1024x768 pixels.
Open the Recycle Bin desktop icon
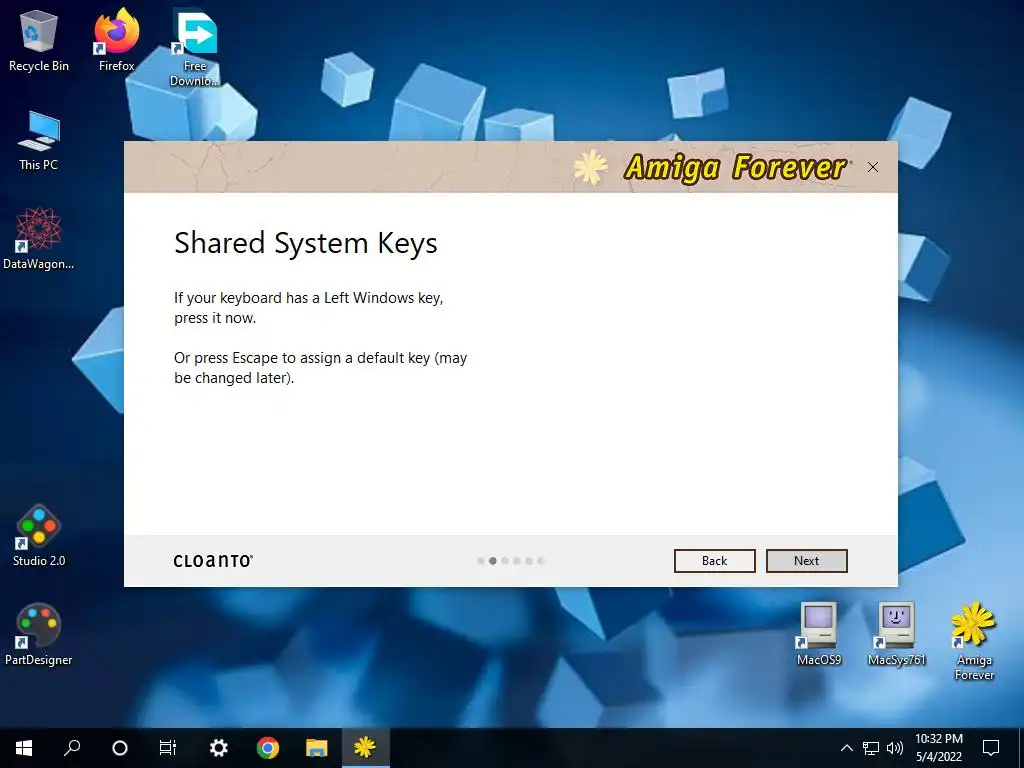tap(39, 40)
